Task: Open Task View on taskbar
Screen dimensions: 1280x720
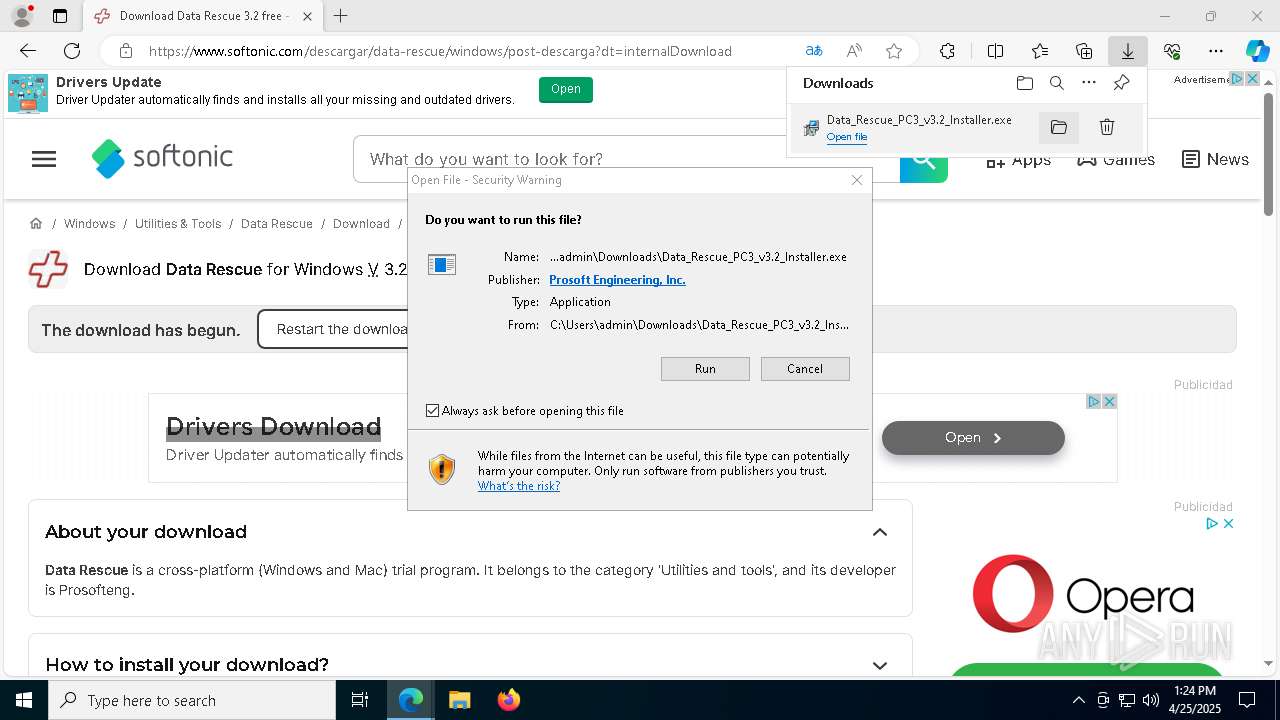Action: tap(360, 700)
